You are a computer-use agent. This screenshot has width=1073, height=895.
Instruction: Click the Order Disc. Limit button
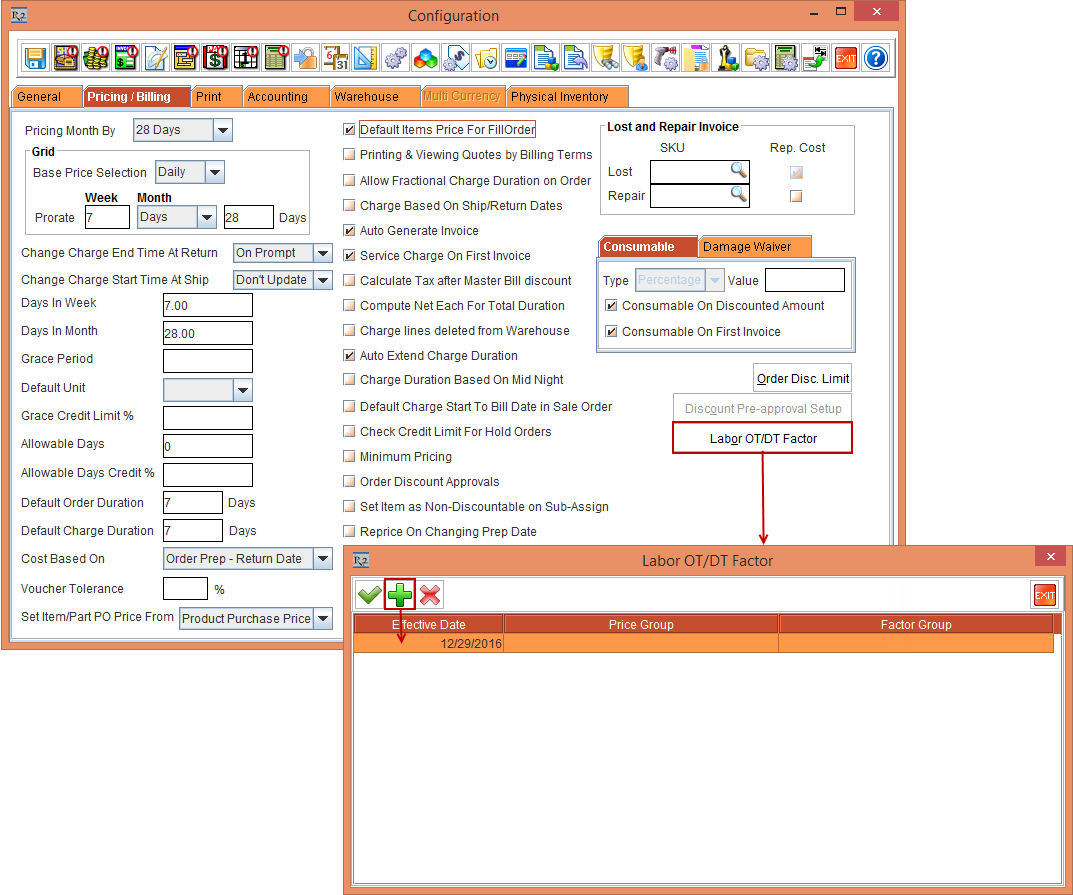[x=802, y=379]
